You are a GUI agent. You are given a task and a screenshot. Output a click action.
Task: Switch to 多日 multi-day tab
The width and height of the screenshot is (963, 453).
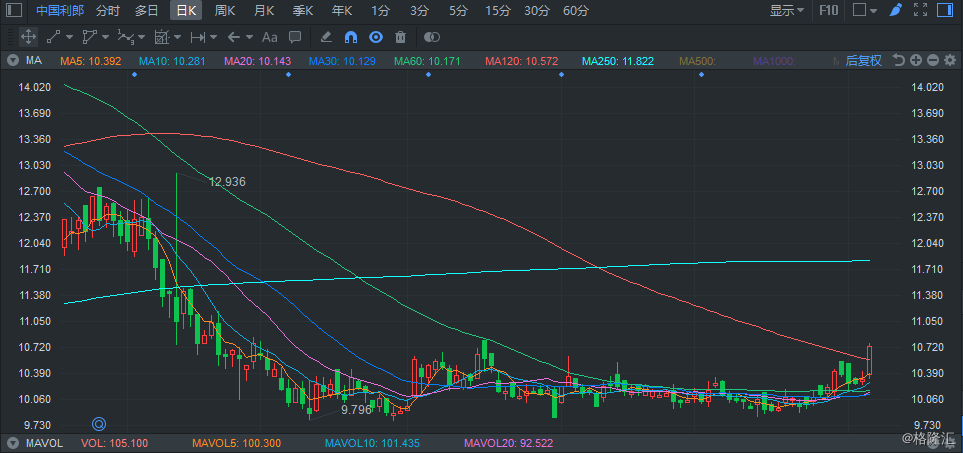click(x=147, y=10)
